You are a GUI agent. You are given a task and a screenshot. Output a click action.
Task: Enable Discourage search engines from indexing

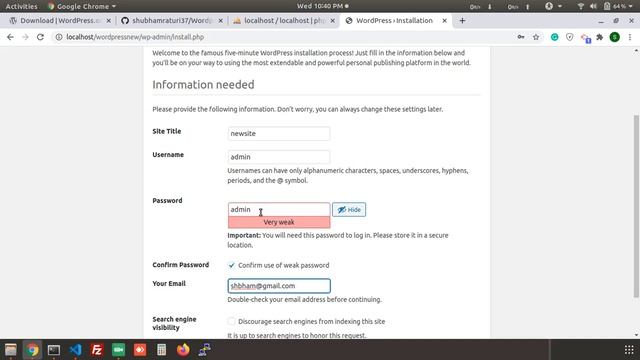coord(231,321)
